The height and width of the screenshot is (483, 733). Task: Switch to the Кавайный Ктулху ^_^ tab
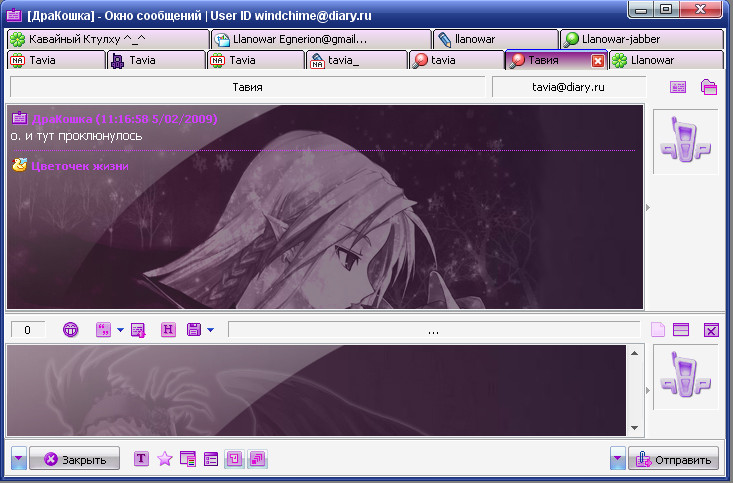[x=108, y=39]
